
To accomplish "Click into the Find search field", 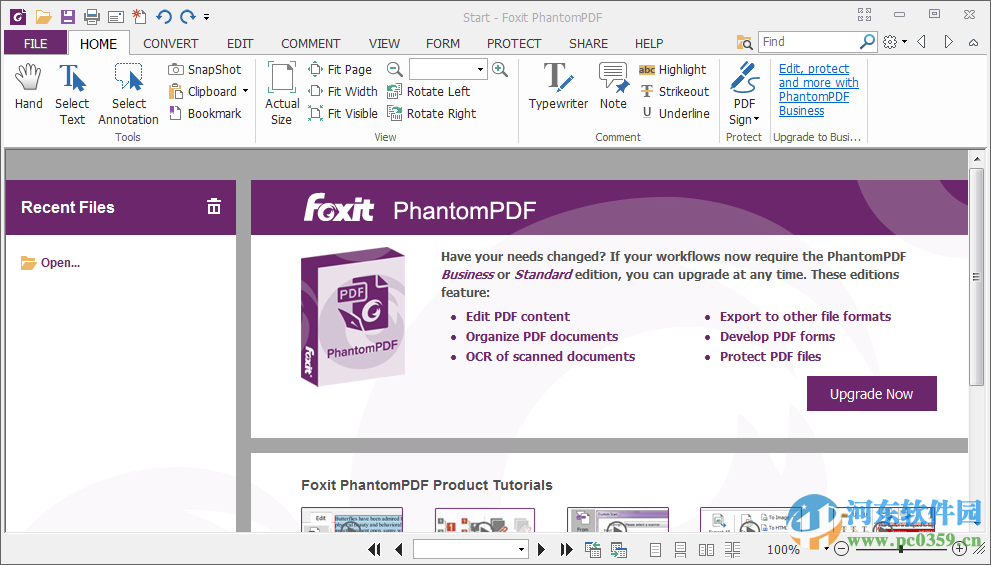I will coord(809,42).
